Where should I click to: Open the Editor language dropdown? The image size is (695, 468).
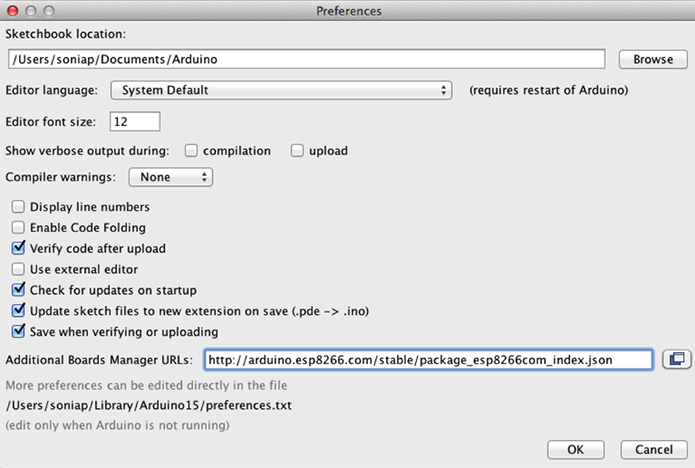point(281,90)
